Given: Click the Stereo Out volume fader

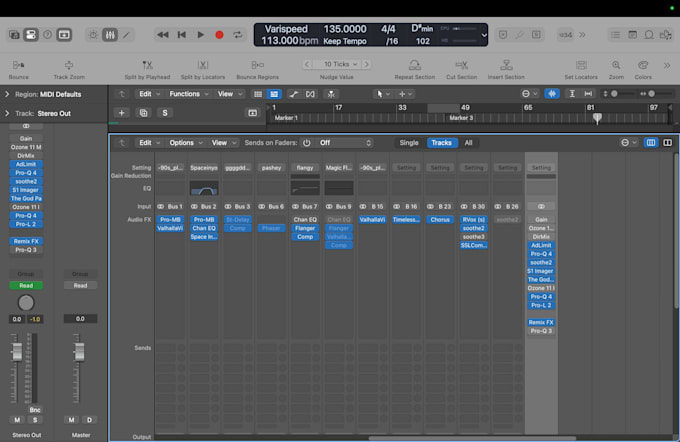Looking at the screenshot, I should (x=17, y=351).
